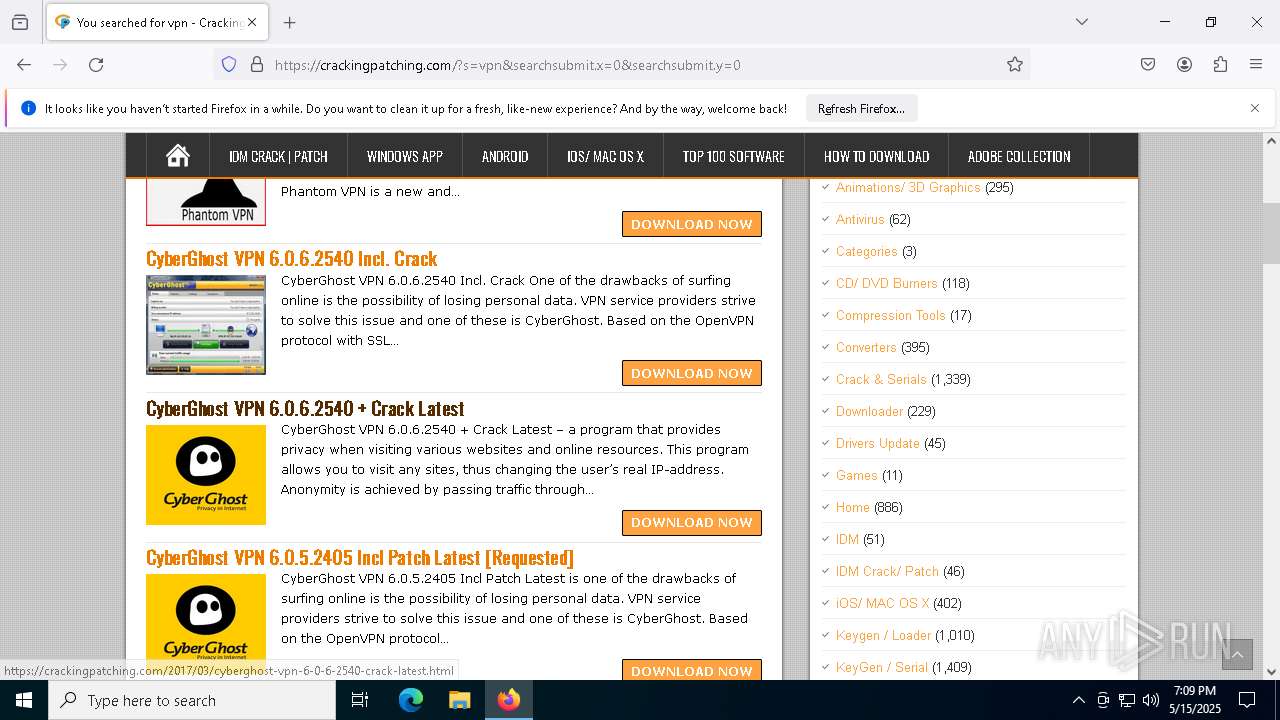
Task: Download Now for CyberGhost 6.0.5.2405 post
Action: point(692,669)
